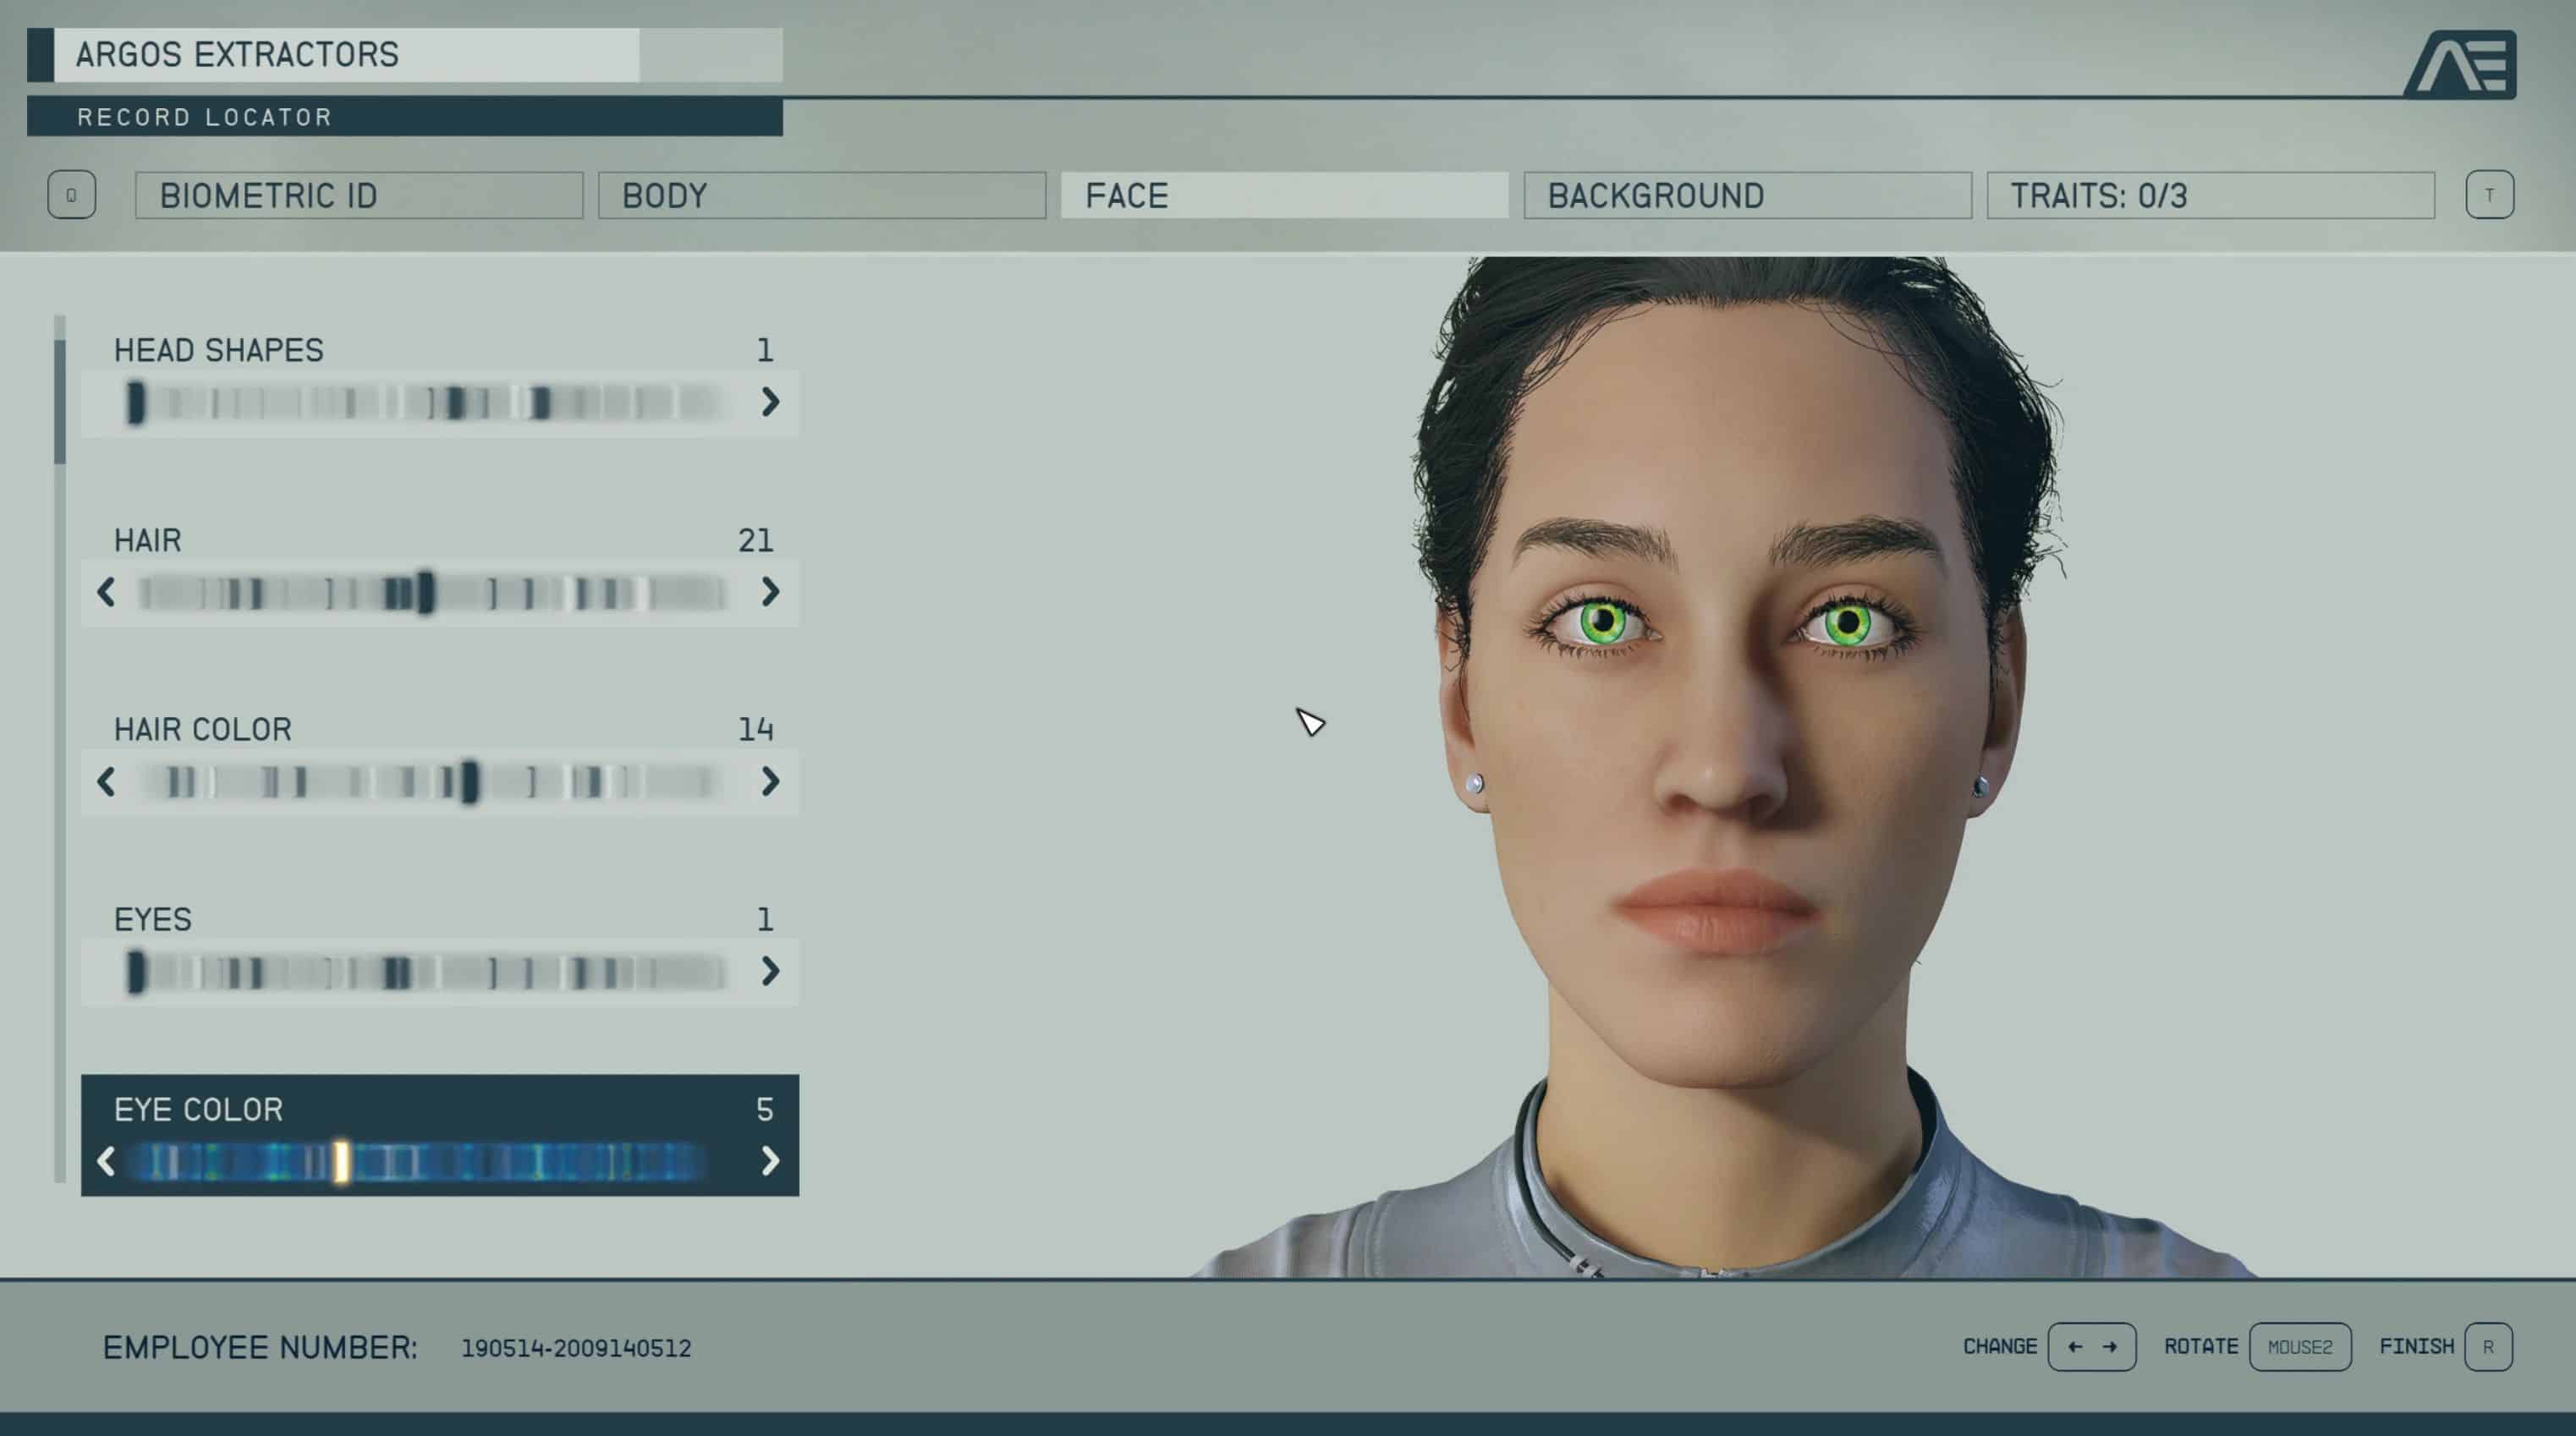
Task: Go to next Hair style arrow
Action: 769,592
